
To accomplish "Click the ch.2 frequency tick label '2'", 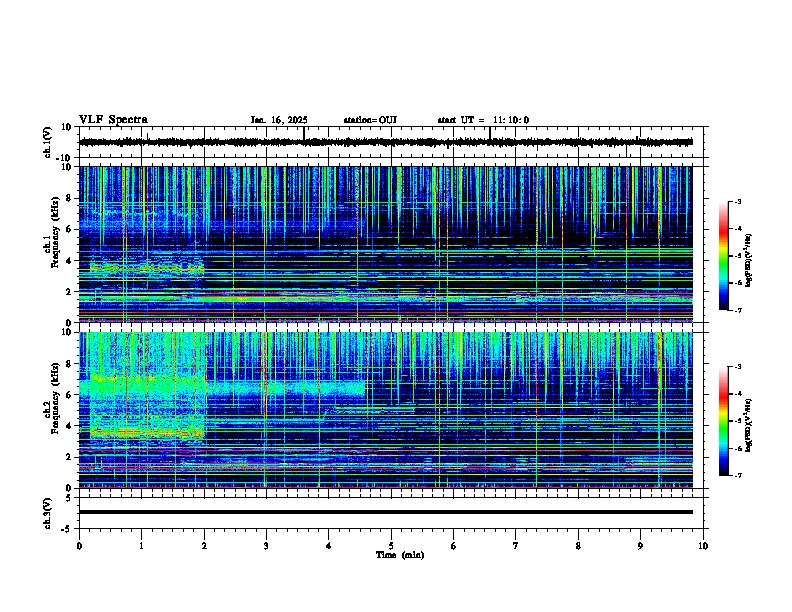I will 70,457.
